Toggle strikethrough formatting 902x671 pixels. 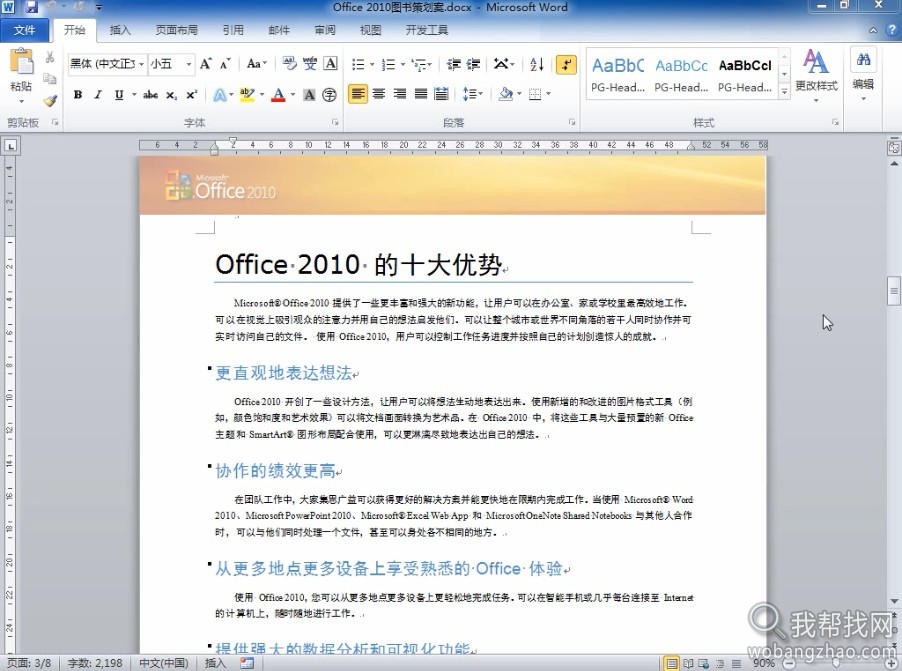coord(150,95)
